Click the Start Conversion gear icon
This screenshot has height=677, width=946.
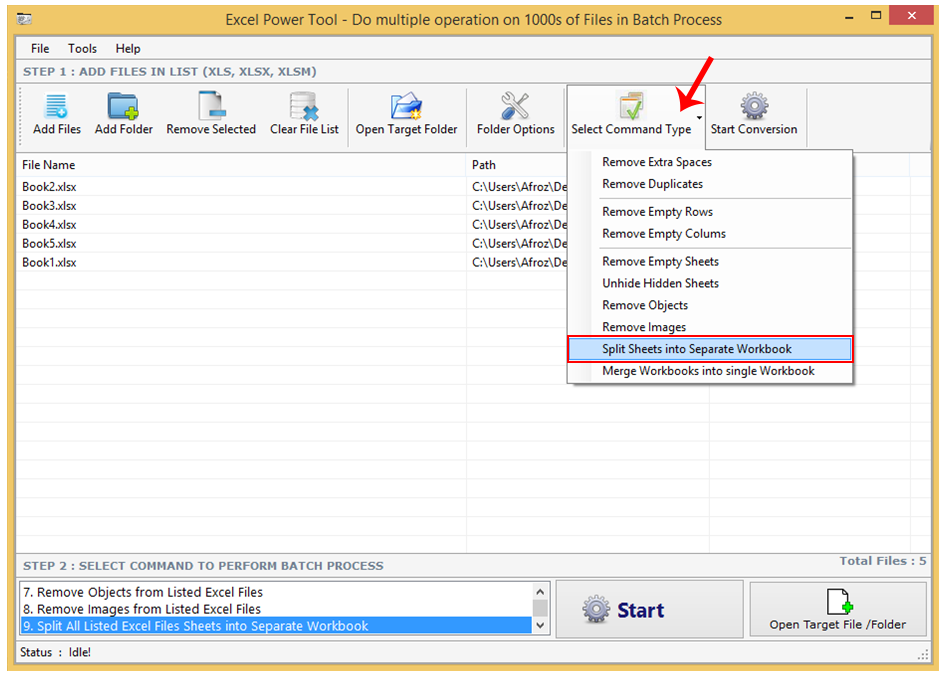click(754, 106)
